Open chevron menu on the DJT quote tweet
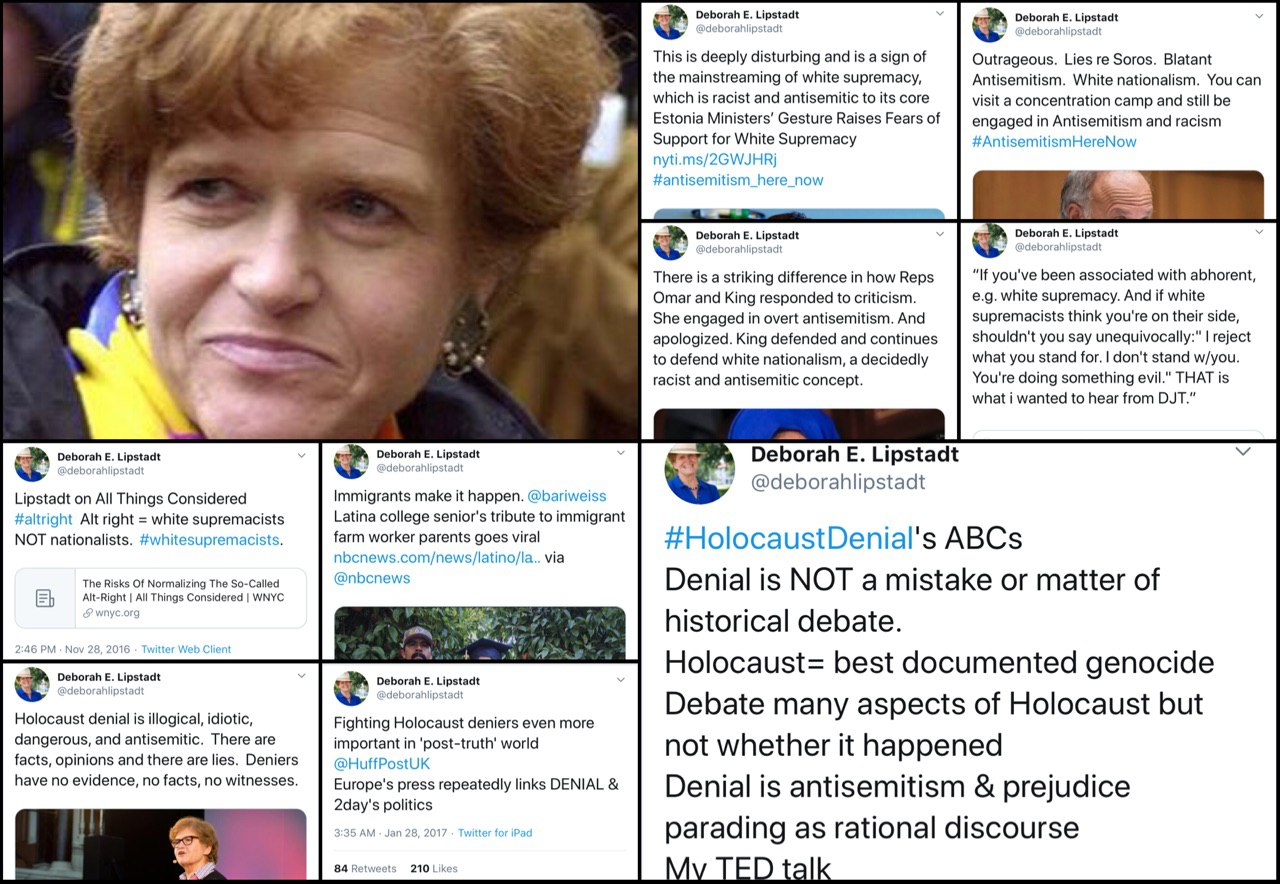This screenshot has width=1280, height=884. pyautogui.click(x=1258, y=232)
